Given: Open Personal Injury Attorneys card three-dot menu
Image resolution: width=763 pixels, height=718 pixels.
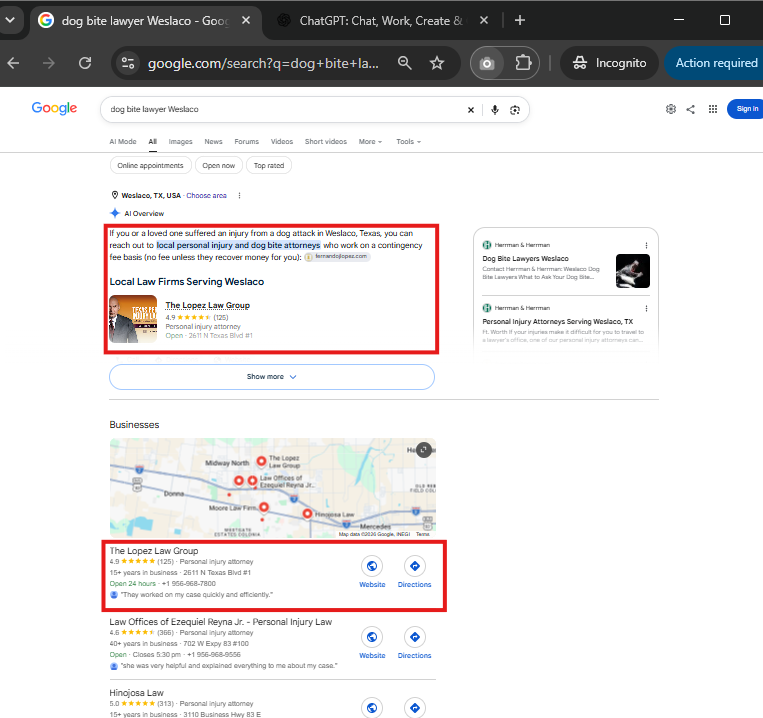Looking at the screenshot, I should 646,308.
